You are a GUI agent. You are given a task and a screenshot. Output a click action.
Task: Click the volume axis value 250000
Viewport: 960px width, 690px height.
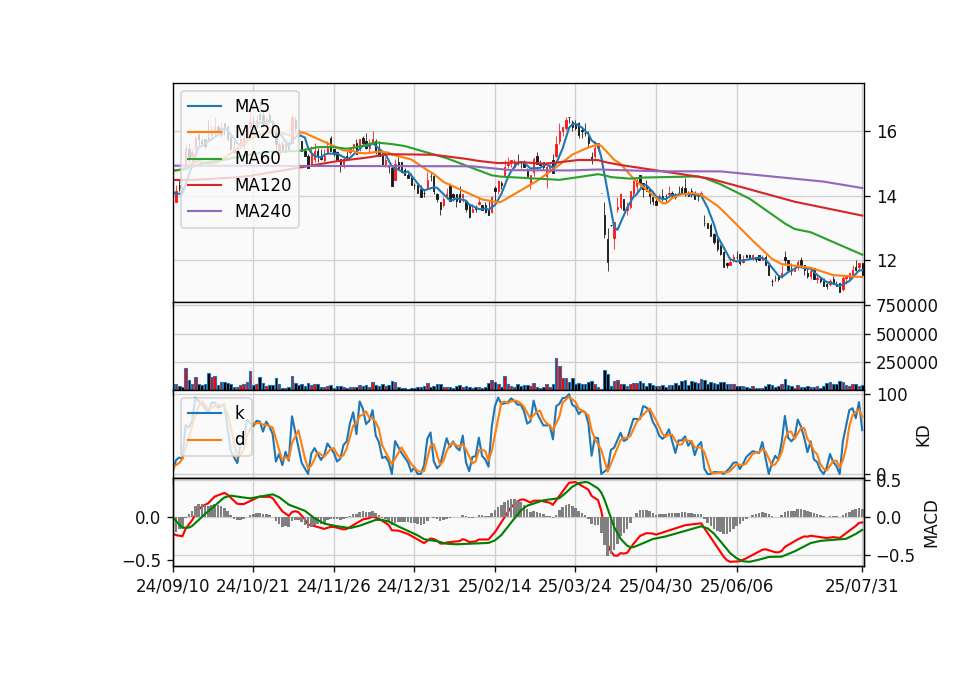(x=907, y=363)
